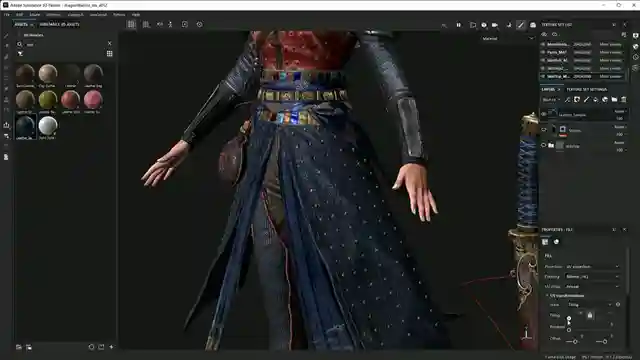
Task: Open the Fill sub-panel icon in Properties
Action: (x=545, y=242)
